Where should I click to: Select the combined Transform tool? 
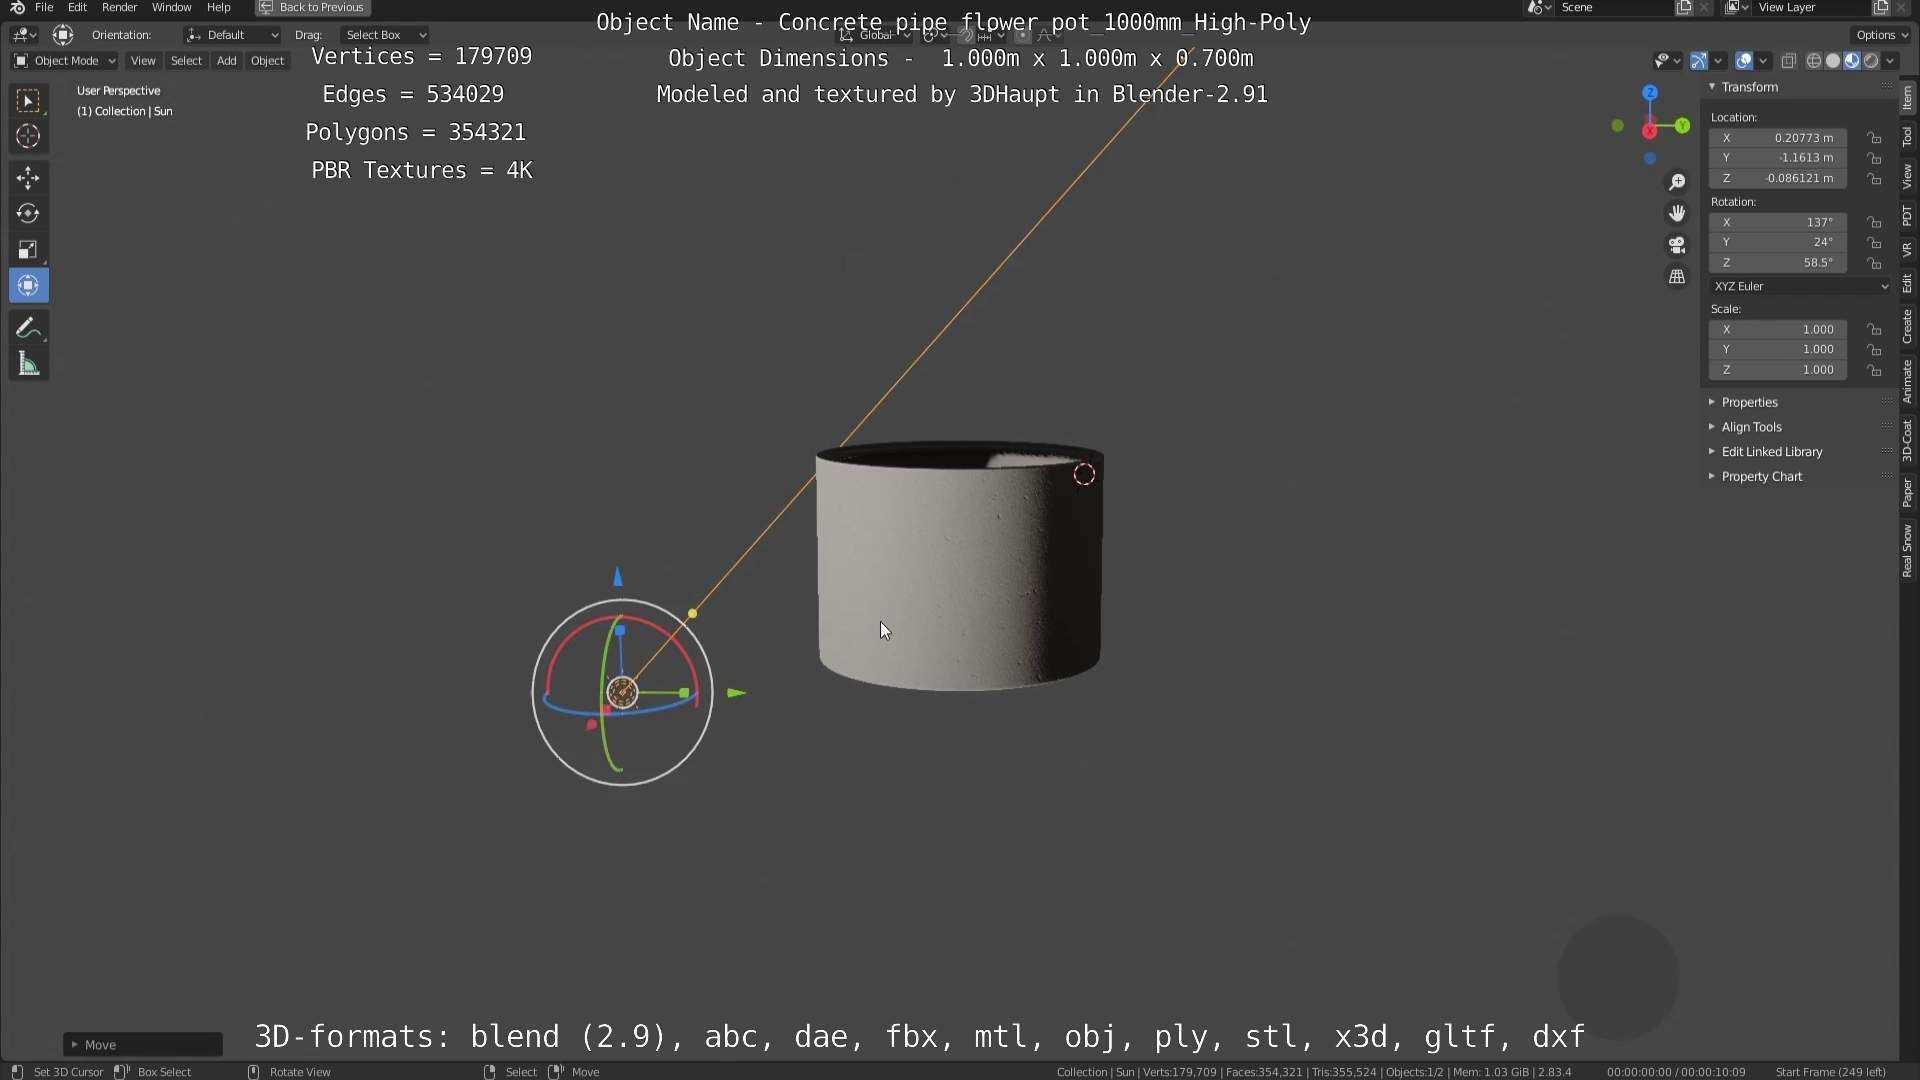click(x=28, y=286)
